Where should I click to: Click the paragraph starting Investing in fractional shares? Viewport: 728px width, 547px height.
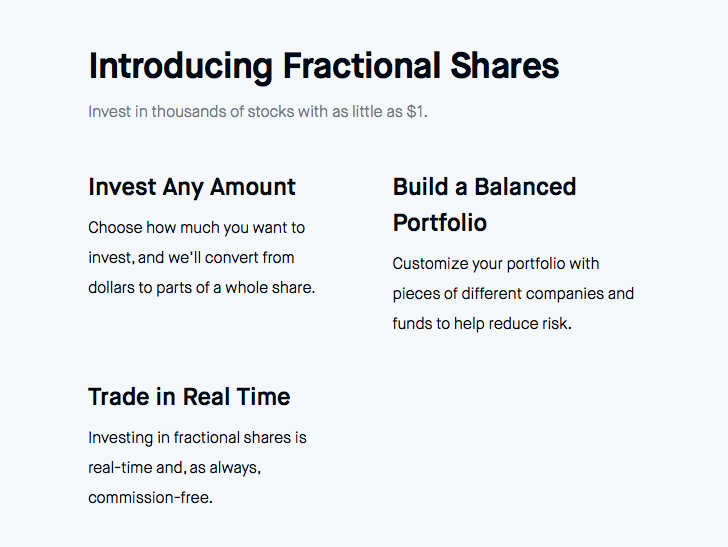[x=197, y=468]
